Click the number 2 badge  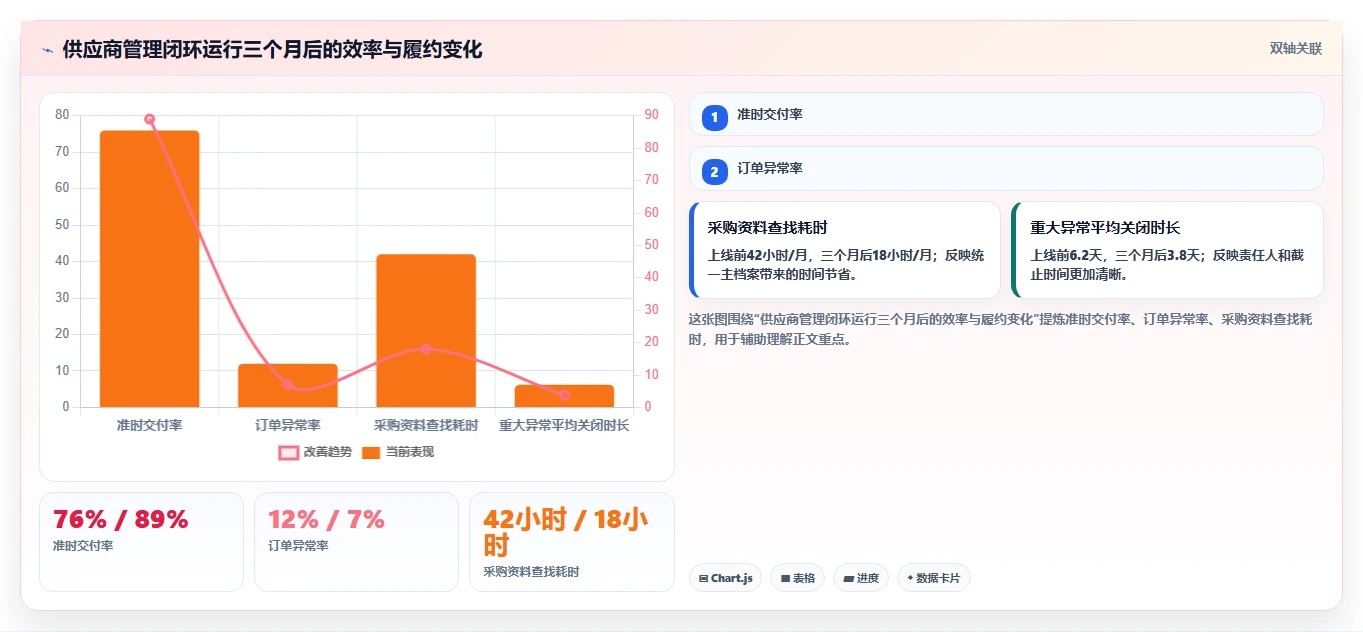pos(714,172)
